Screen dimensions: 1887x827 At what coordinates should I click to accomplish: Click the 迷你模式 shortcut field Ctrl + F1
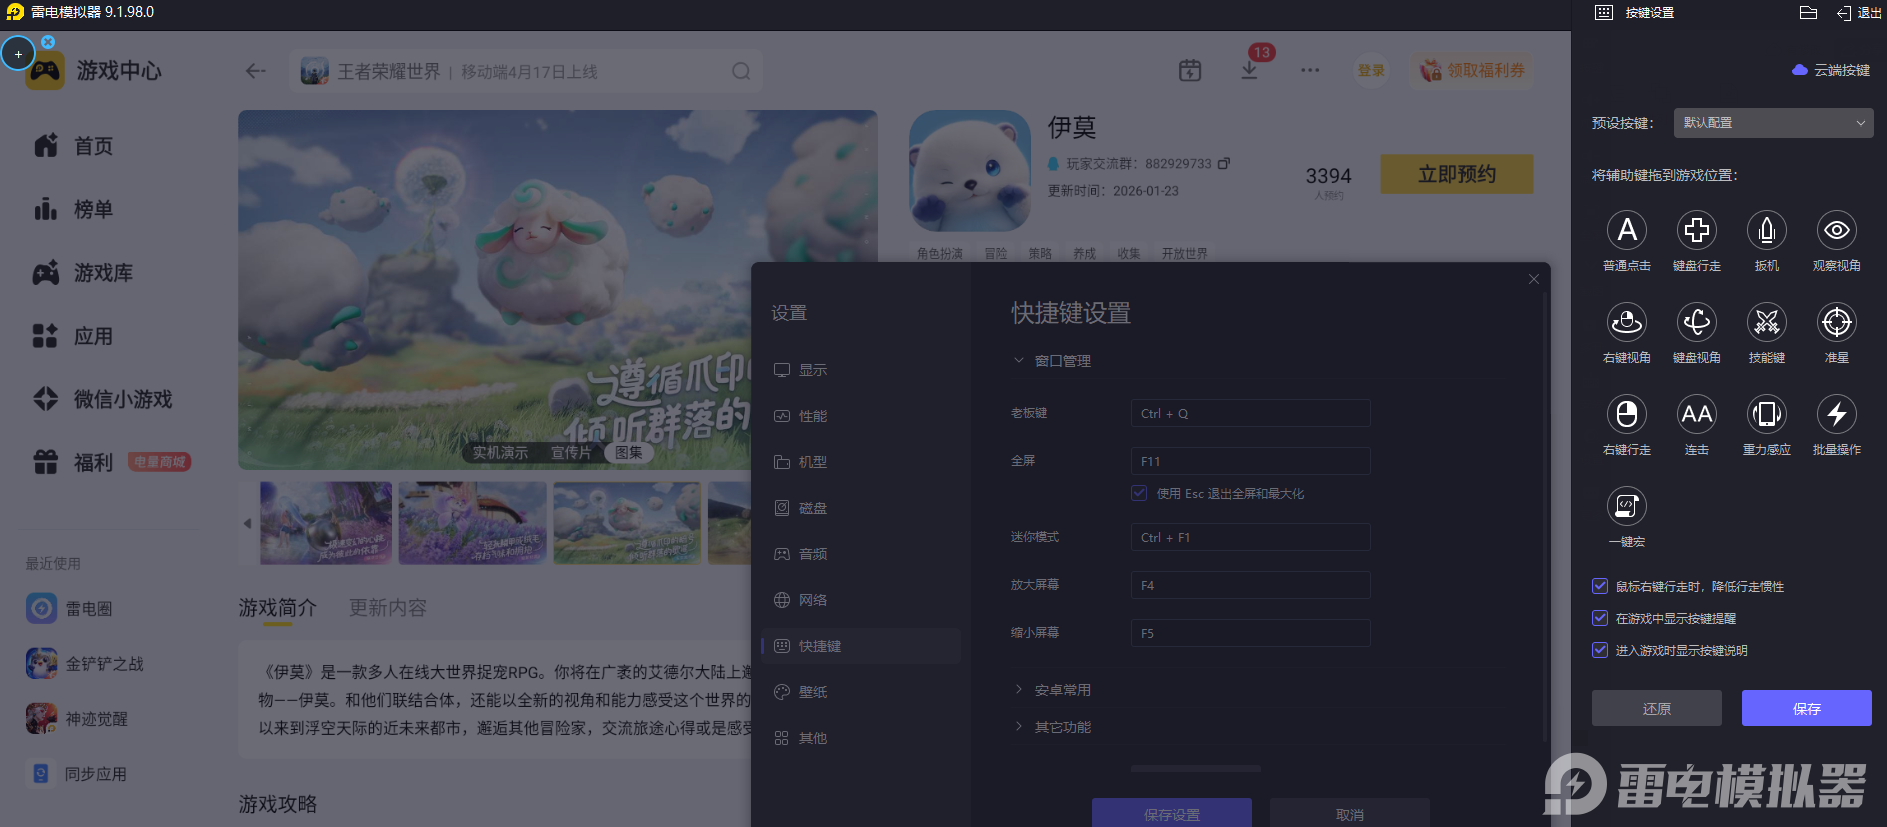tap(1250, 537)
